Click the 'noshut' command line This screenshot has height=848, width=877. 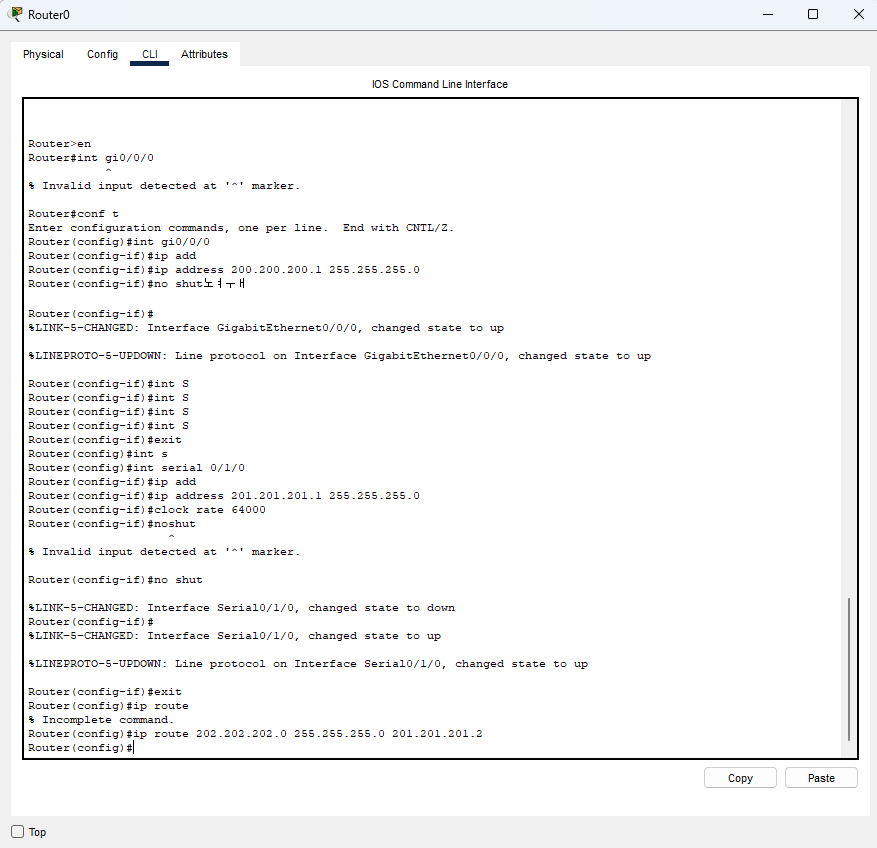[112, 524]
